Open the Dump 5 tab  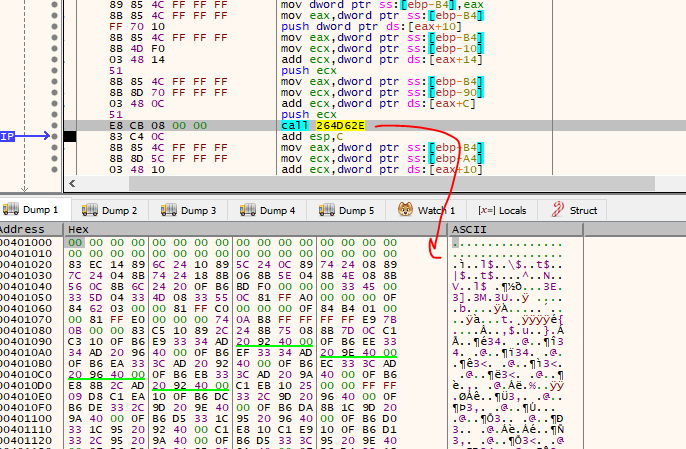point(346,210)
